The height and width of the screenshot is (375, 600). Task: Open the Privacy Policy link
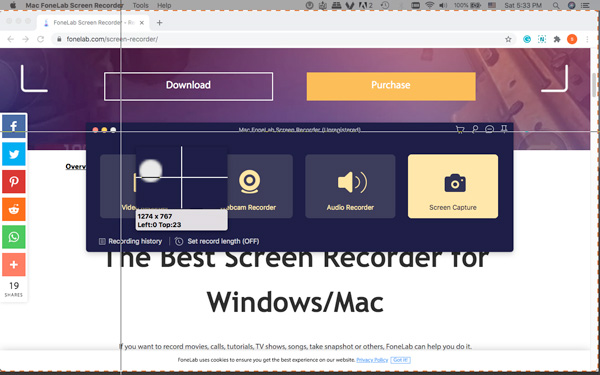(372, 360)
